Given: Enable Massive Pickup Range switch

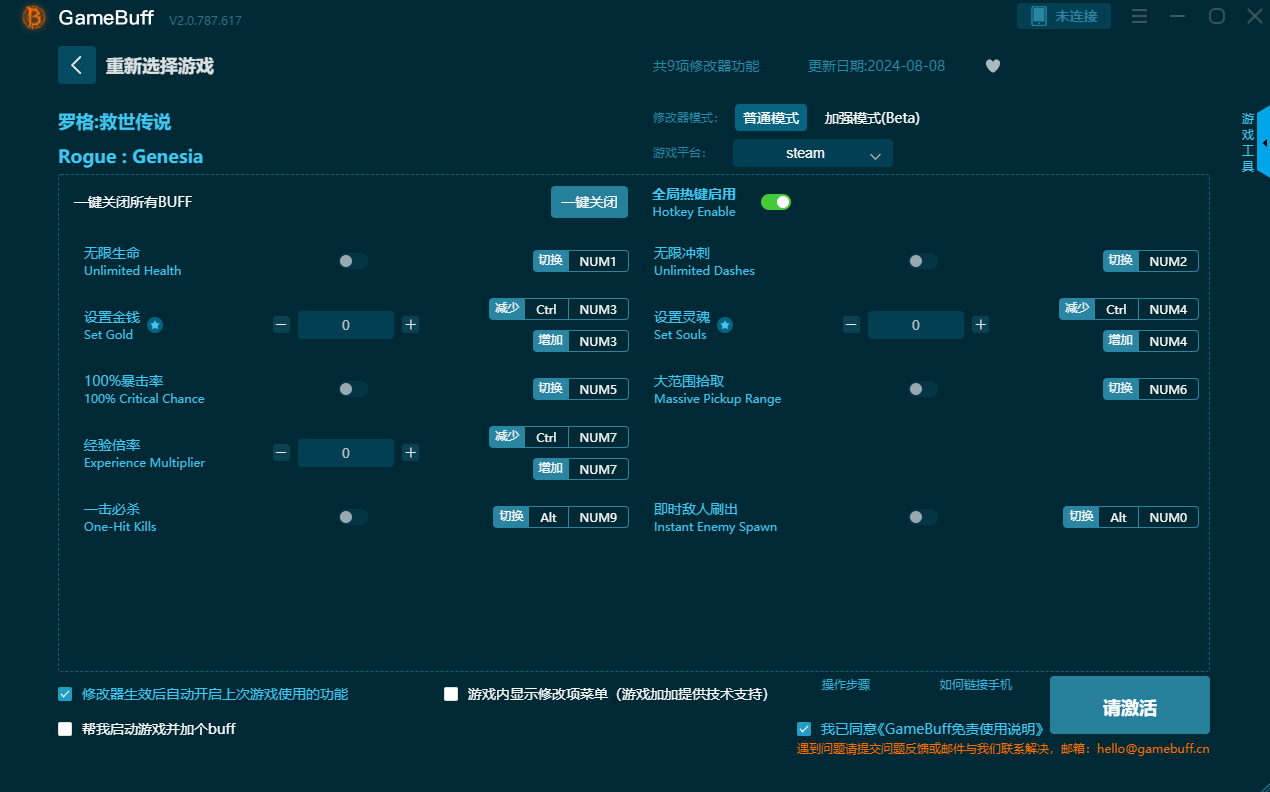Looking at the screenshot, I should tap(923, 389).
